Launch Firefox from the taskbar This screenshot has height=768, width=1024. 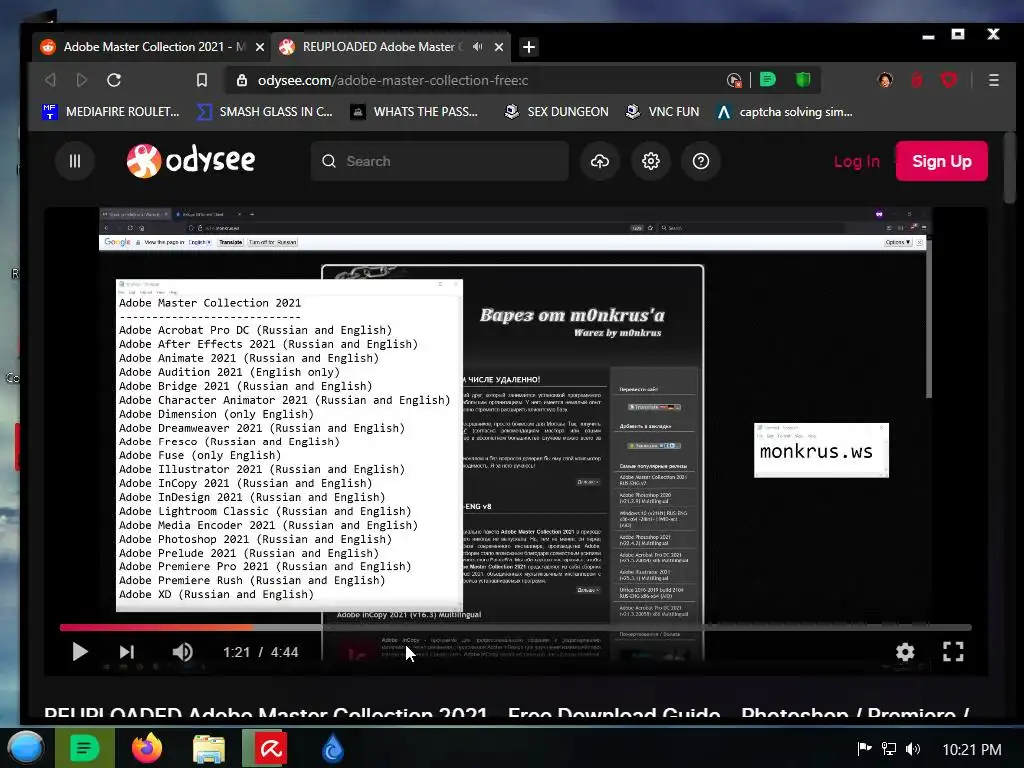pyautogui.click(x=147, y=748)
